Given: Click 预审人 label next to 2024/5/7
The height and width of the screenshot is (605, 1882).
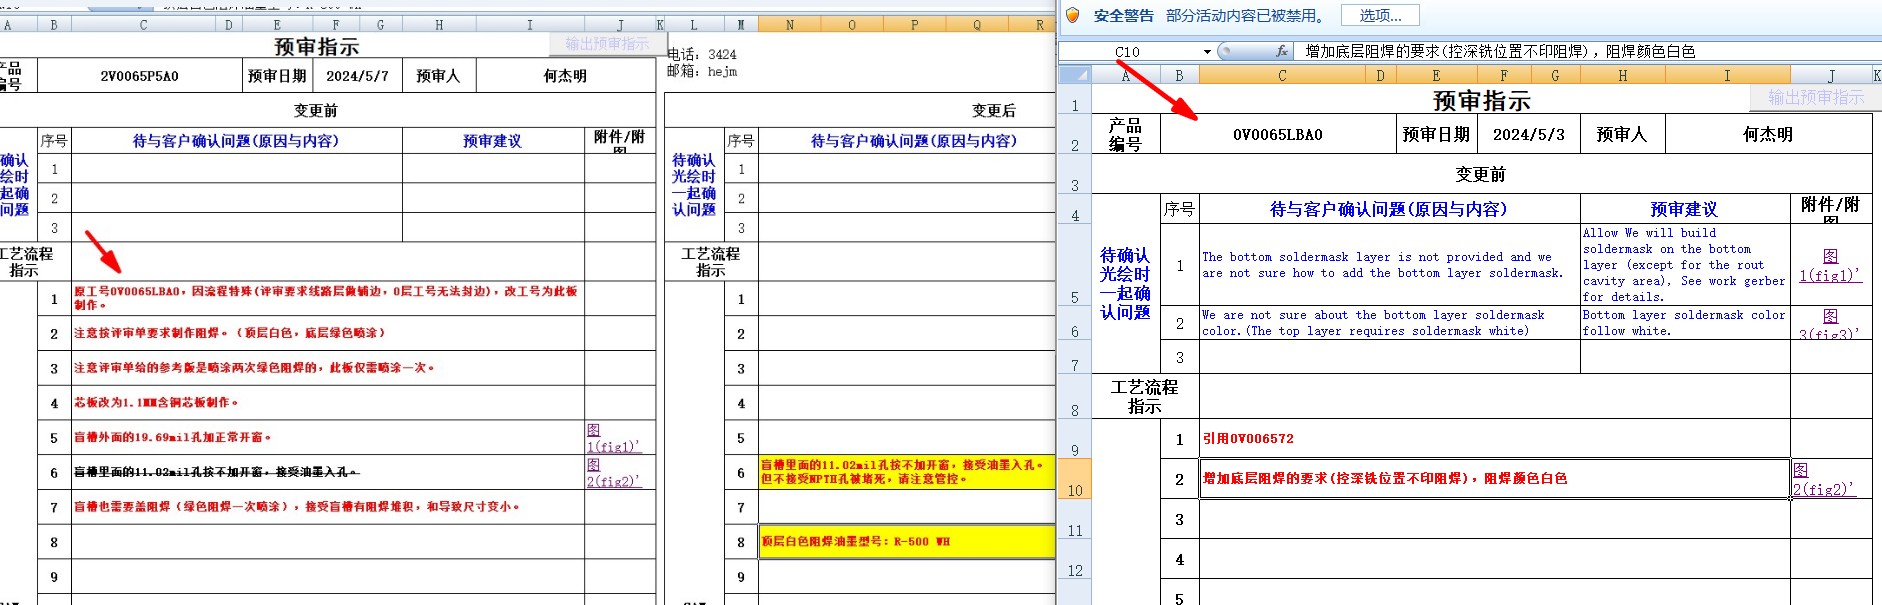Looking at the screenshot, I should tap(438, 76).
